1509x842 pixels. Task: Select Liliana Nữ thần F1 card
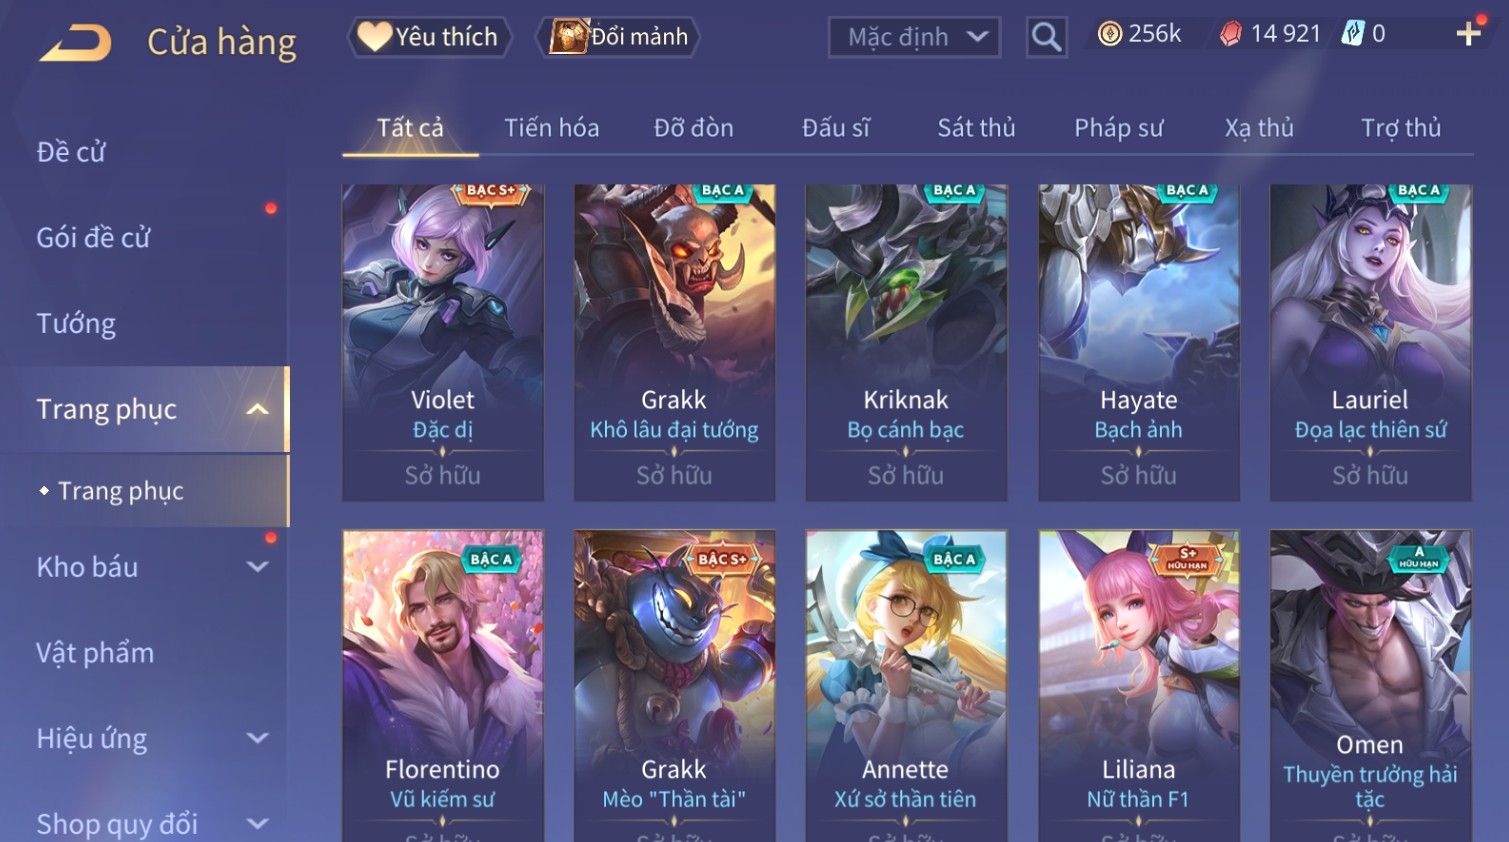pyautogui.click(x=1138, y=686)
